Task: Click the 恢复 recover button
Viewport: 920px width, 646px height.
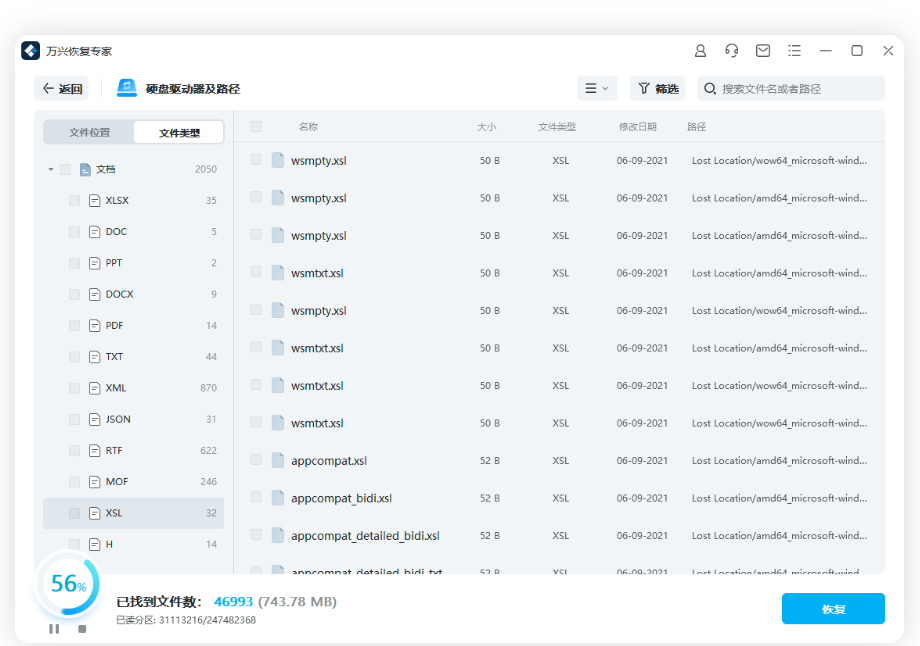Action: click(x=833, y=608)
